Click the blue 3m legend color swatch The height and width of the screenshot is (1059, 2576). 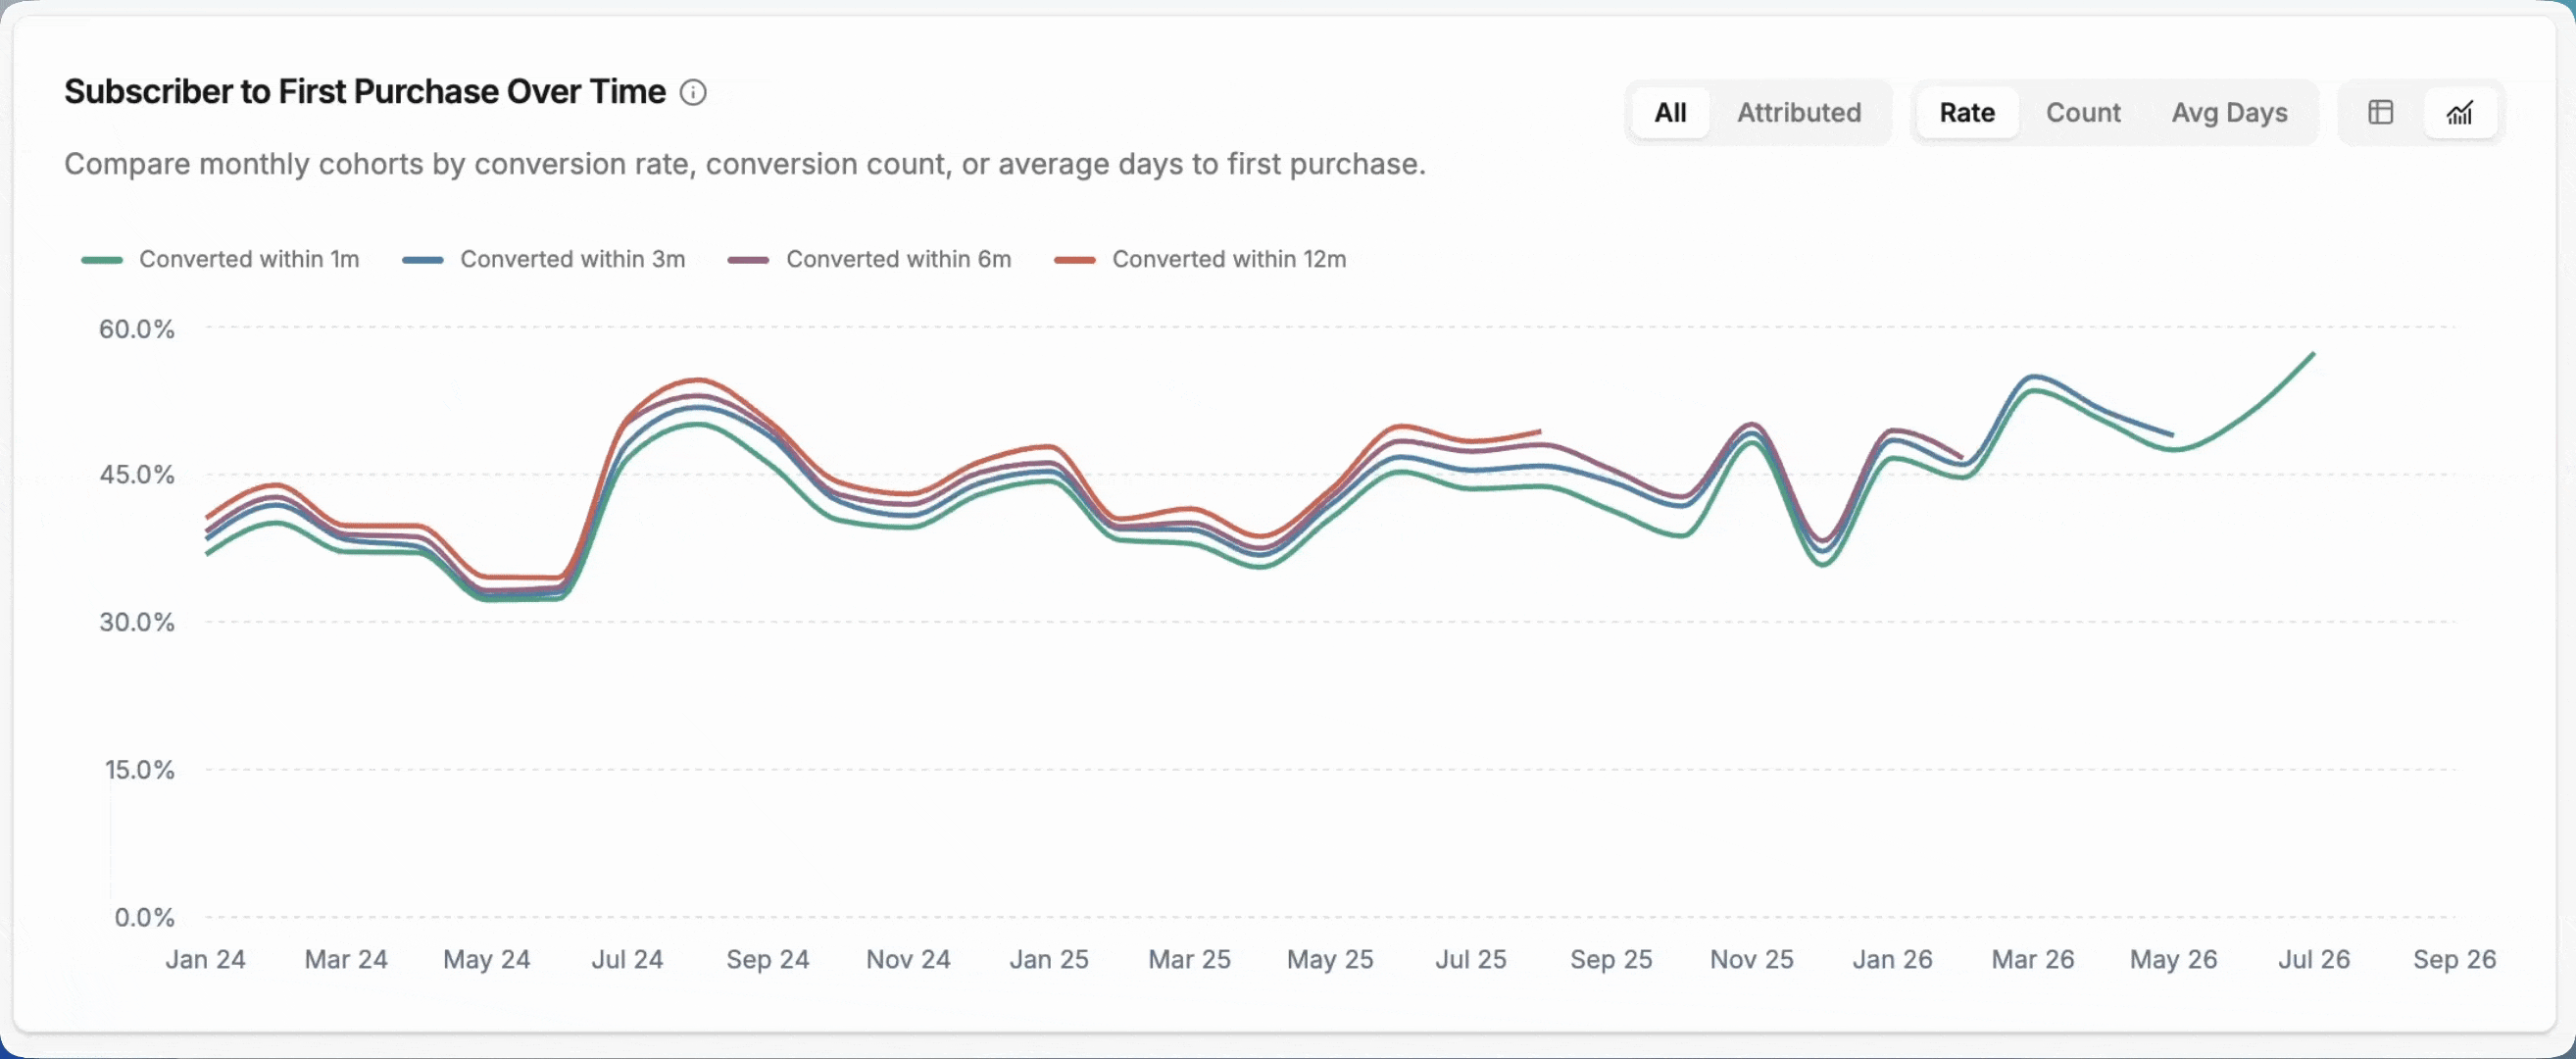[x=423, y=260]
